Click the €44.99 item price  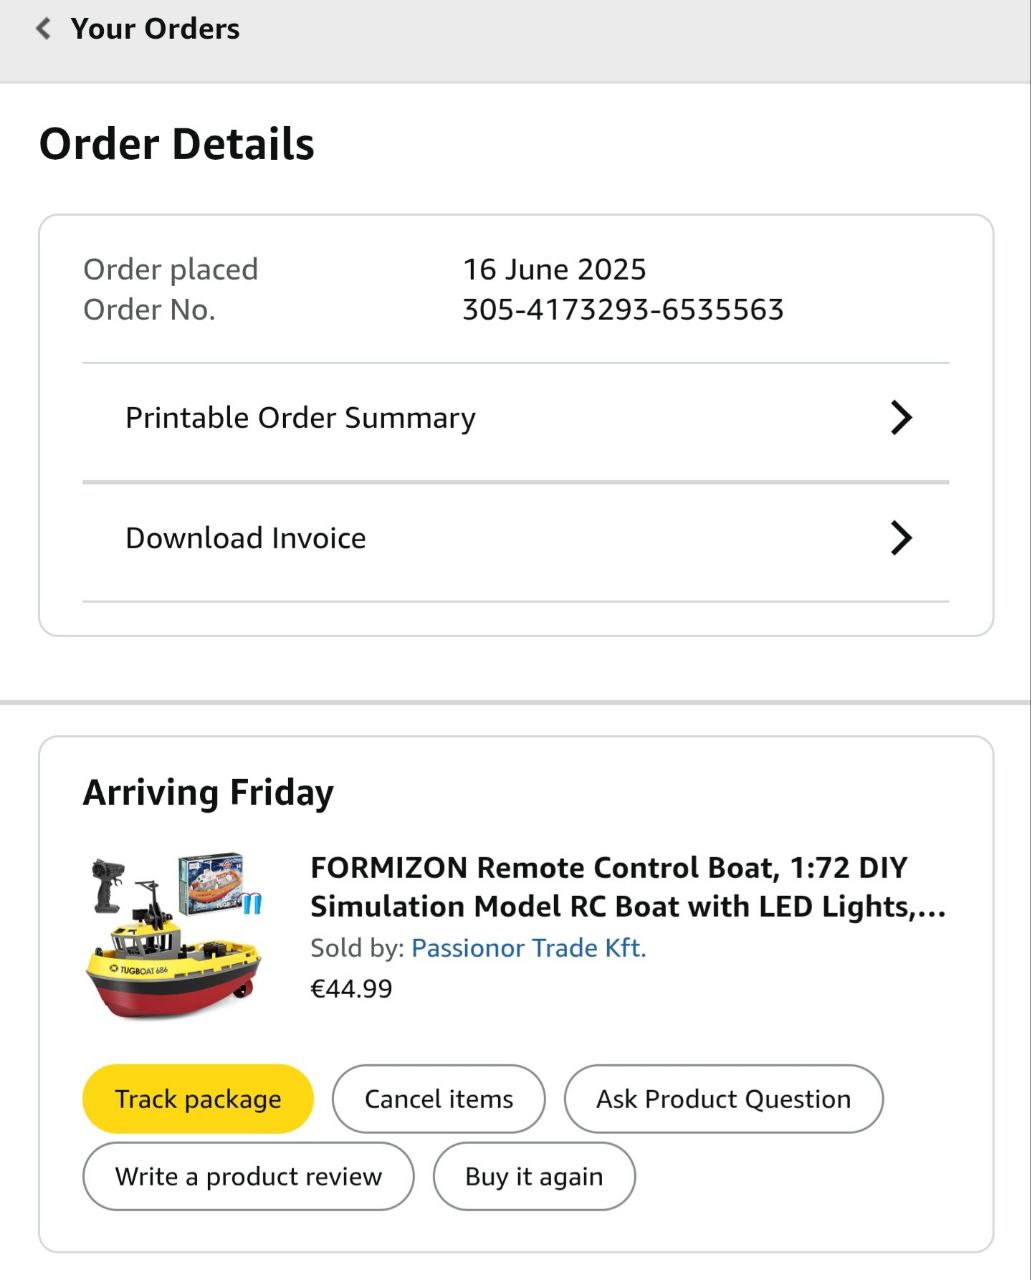click(x=351, y=989)
